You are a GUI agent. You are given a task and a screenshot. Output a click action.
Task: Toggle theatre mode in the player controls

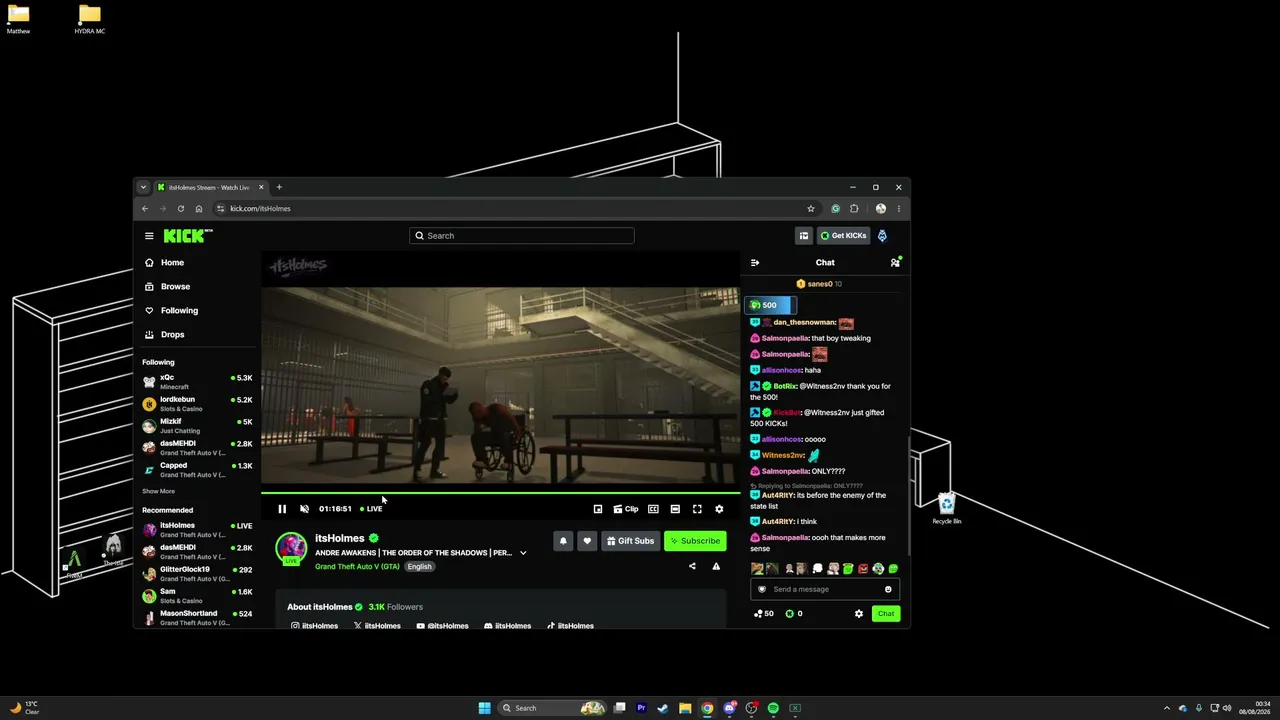675,509
